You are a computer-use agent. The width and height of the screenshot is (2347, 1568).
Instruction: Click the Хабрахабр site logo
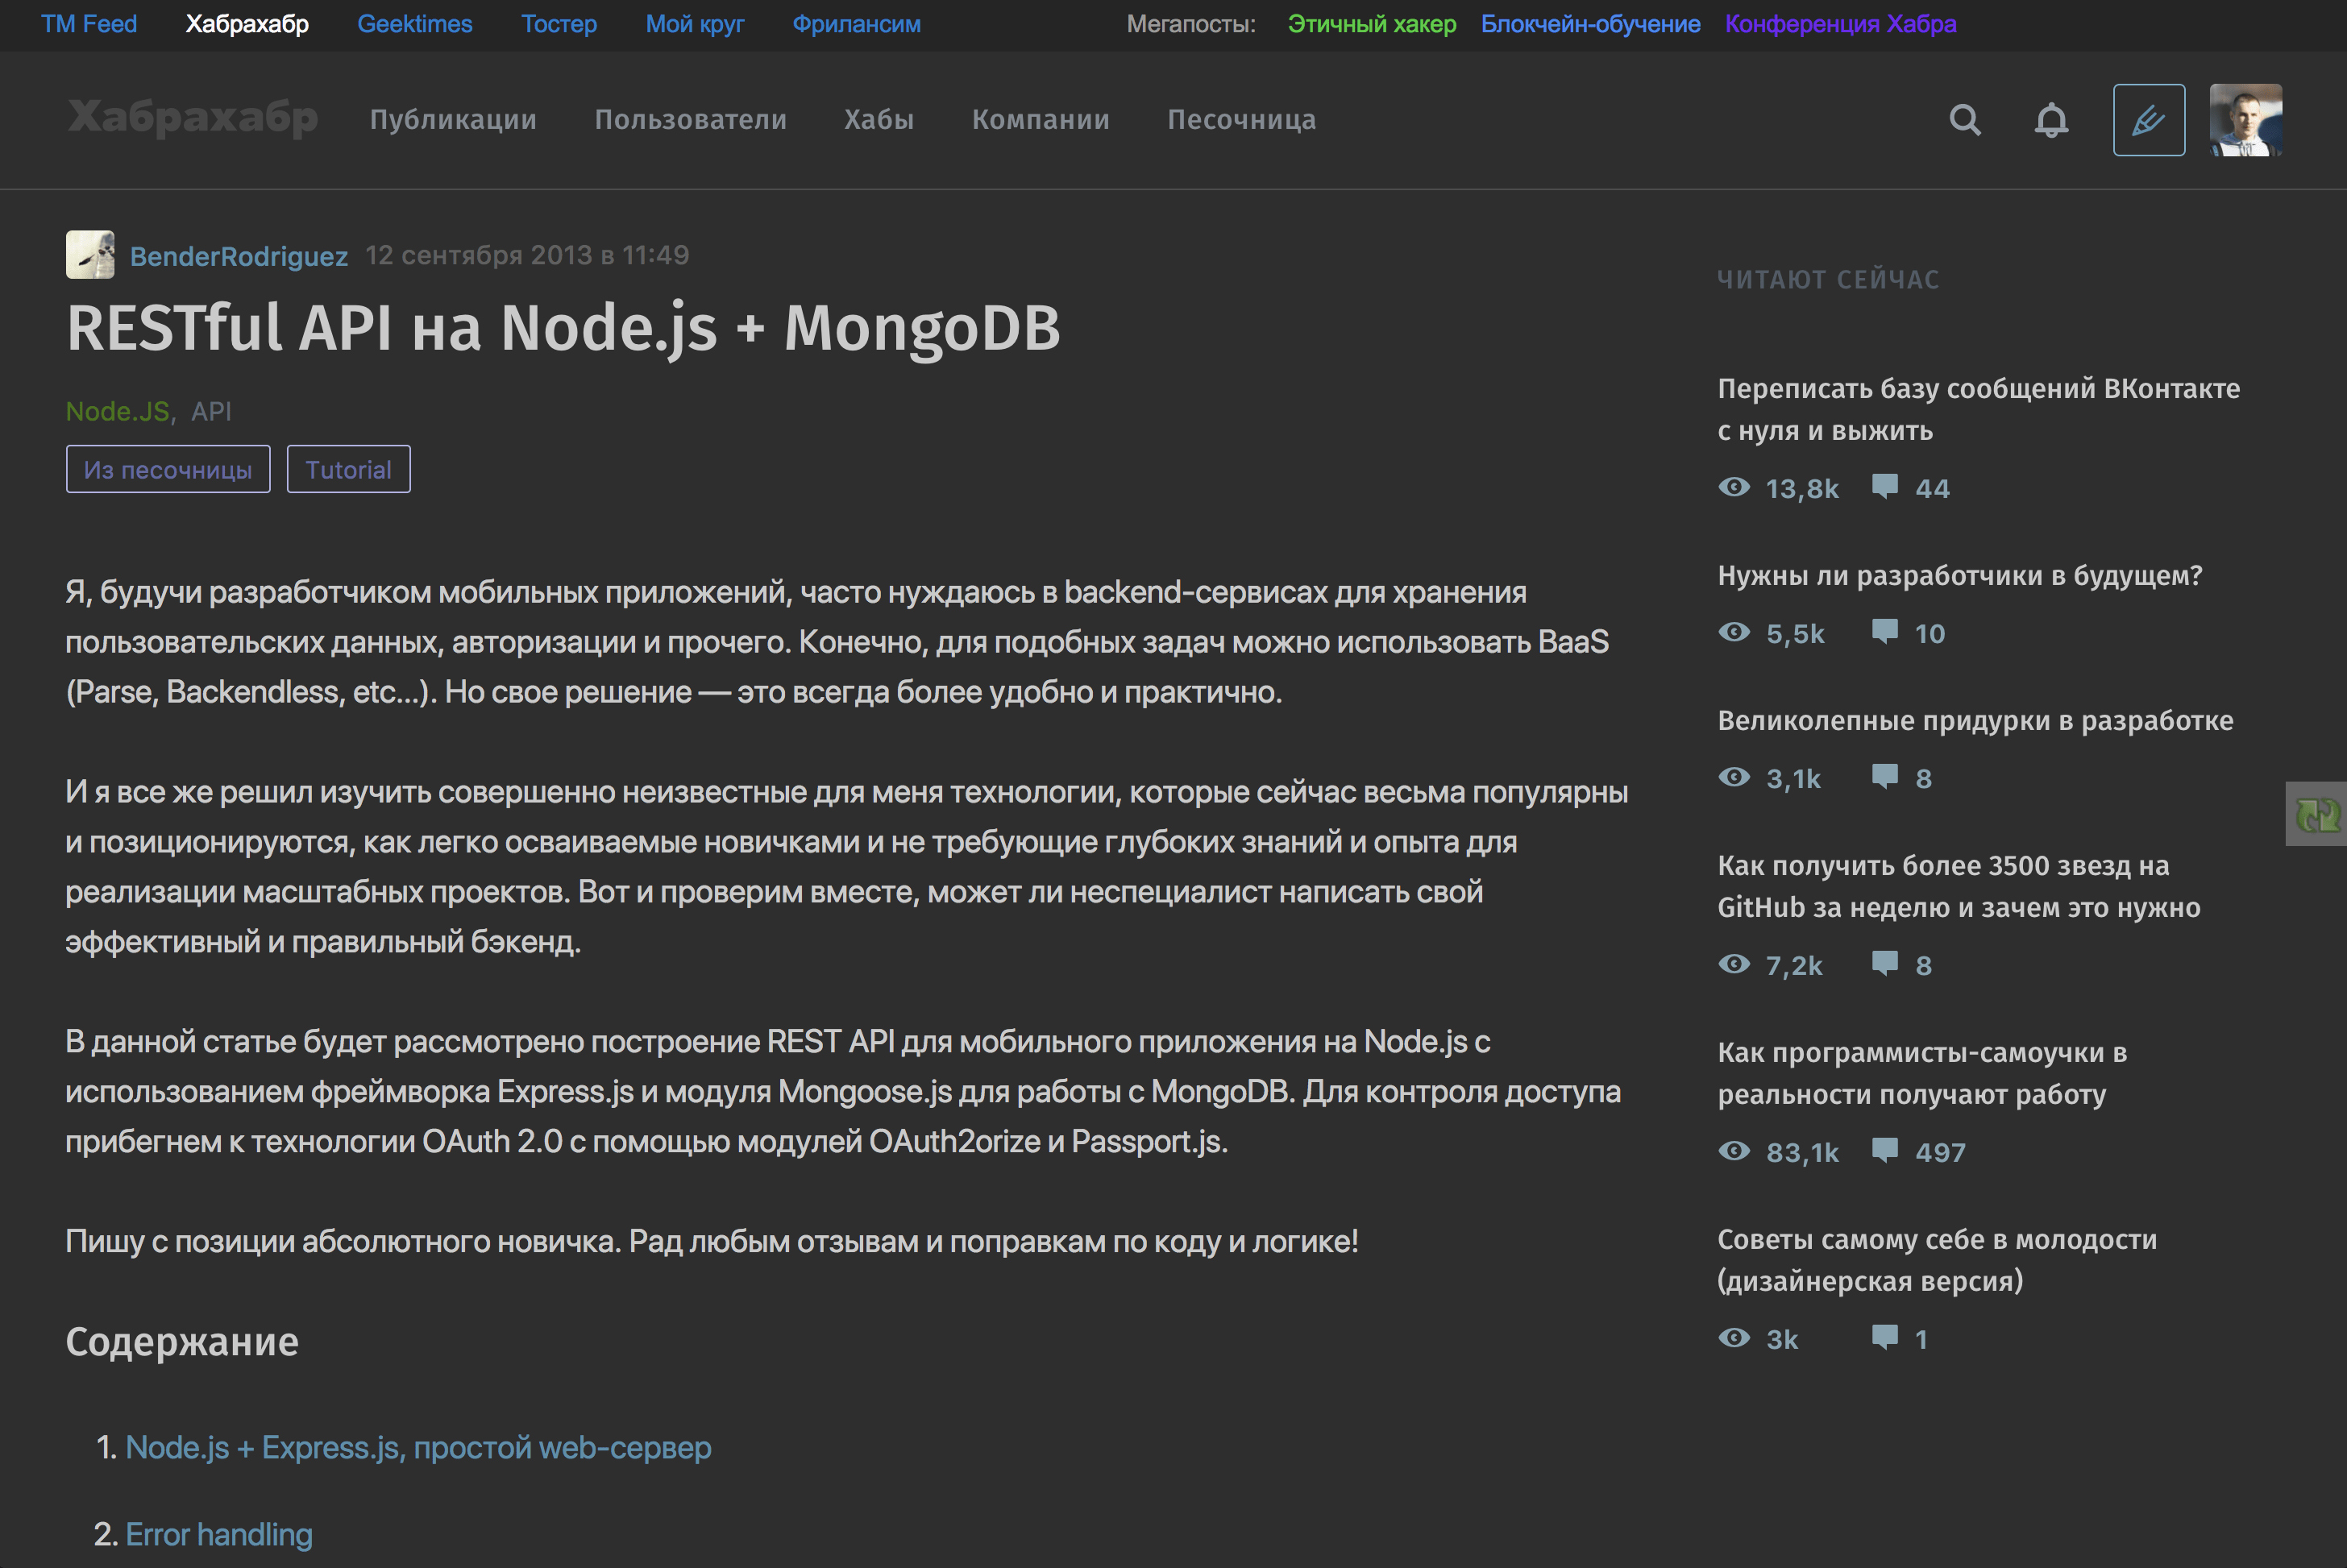192,118
